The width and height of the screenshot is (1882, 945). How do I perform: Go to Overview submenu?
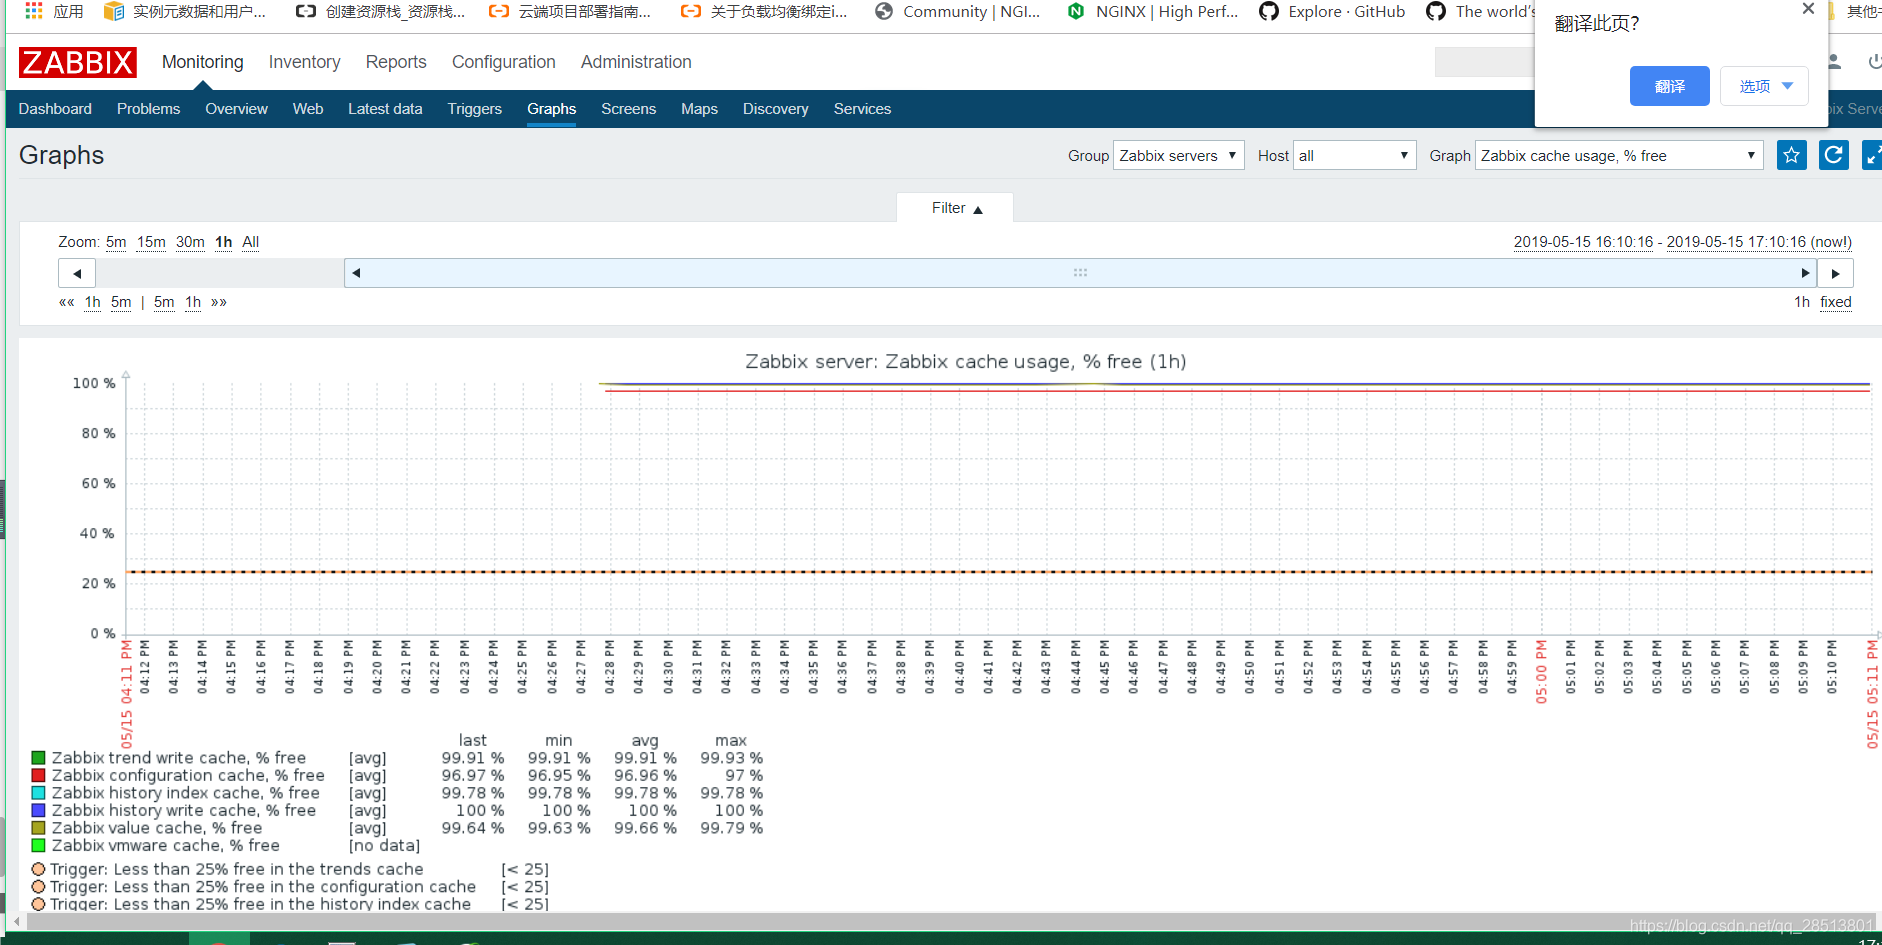point(236,109)
